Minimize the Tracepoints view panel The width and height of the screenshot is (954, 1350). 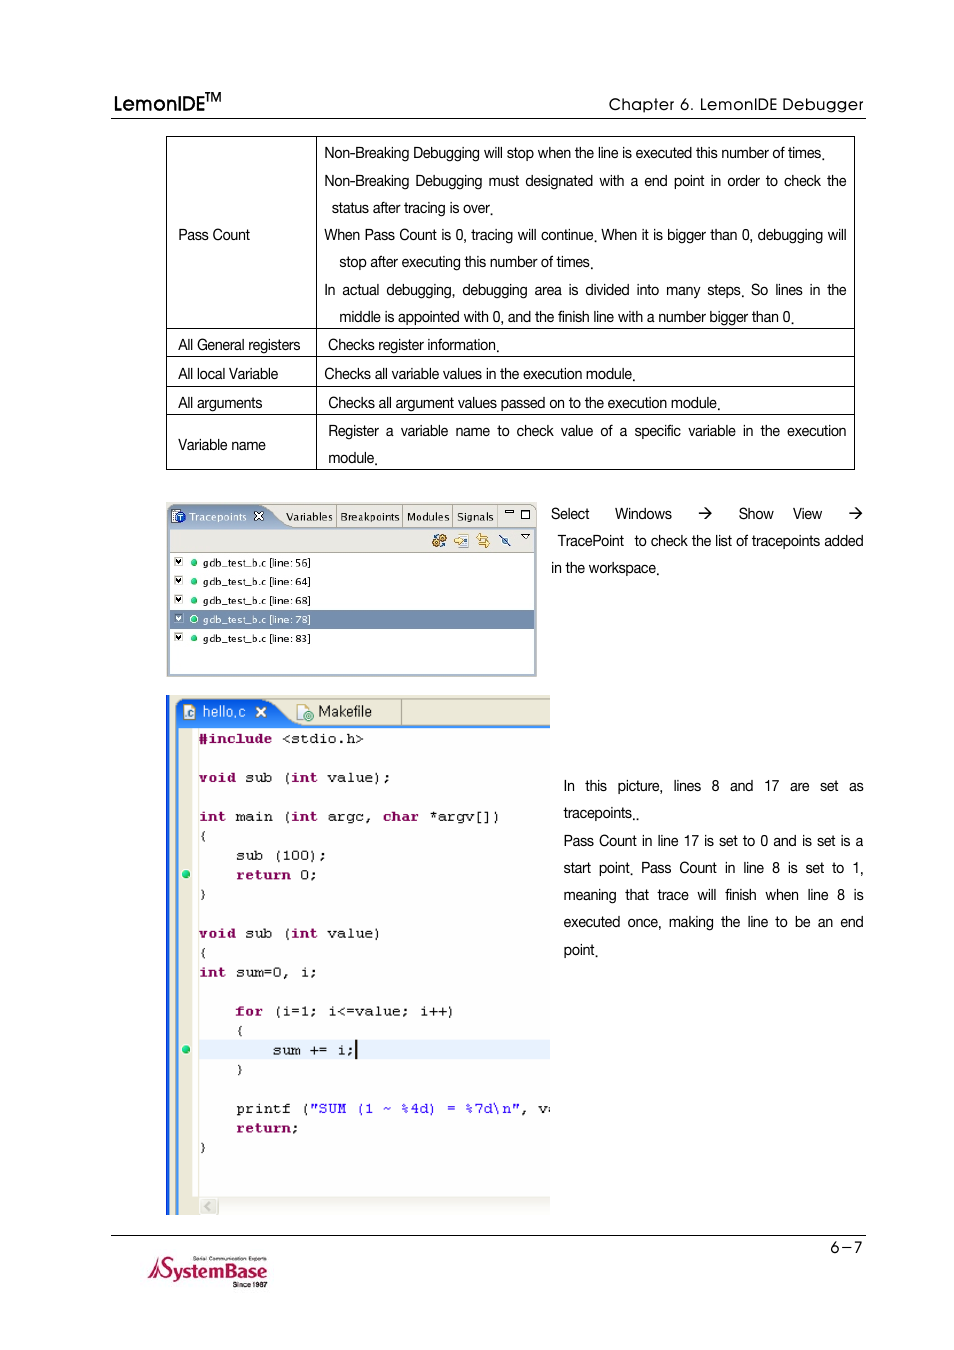pos(509,513)
